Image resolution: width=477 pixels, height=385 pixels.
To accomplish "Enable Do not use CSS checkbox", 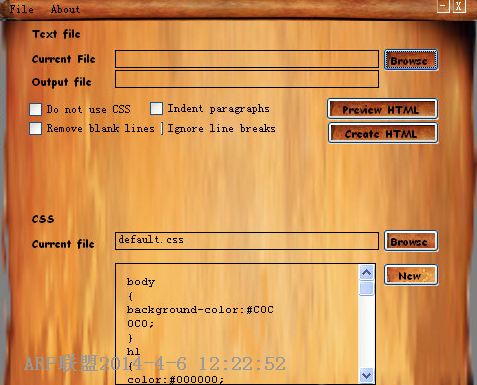I will coord(36,109).
